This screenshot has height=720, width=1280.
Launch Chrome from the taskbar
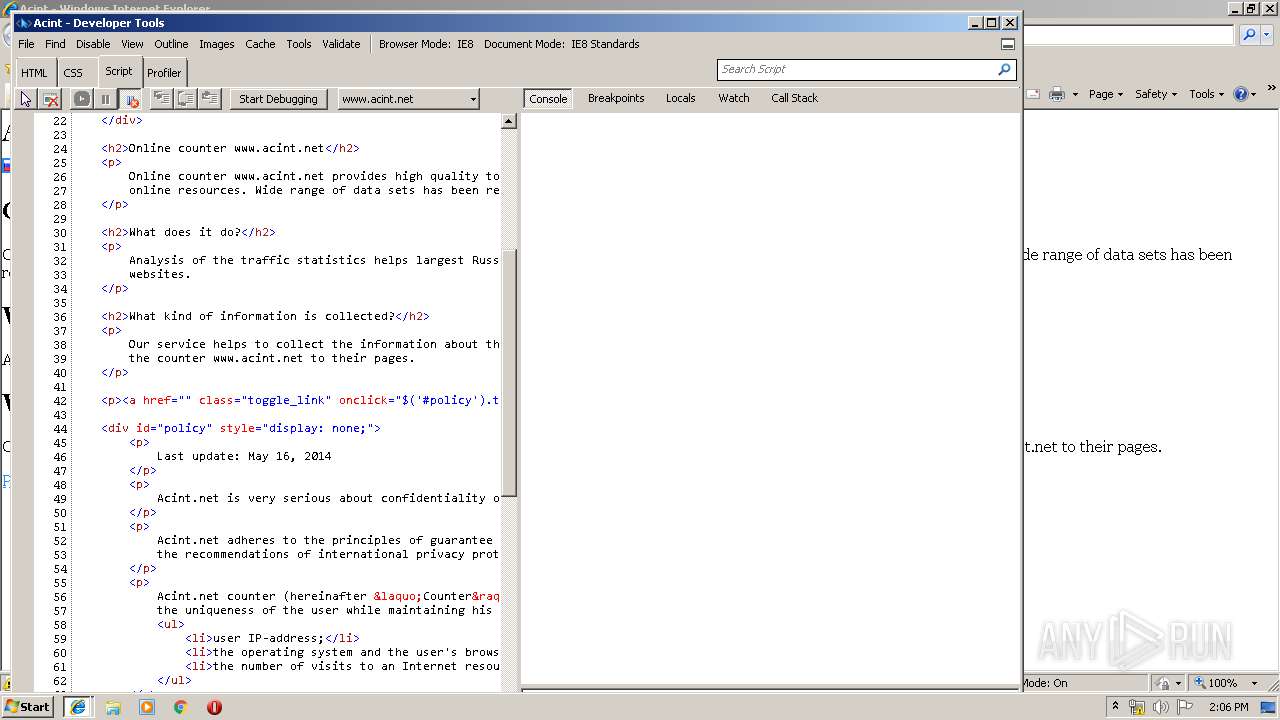pyautogui.click(x=180, y=707)
